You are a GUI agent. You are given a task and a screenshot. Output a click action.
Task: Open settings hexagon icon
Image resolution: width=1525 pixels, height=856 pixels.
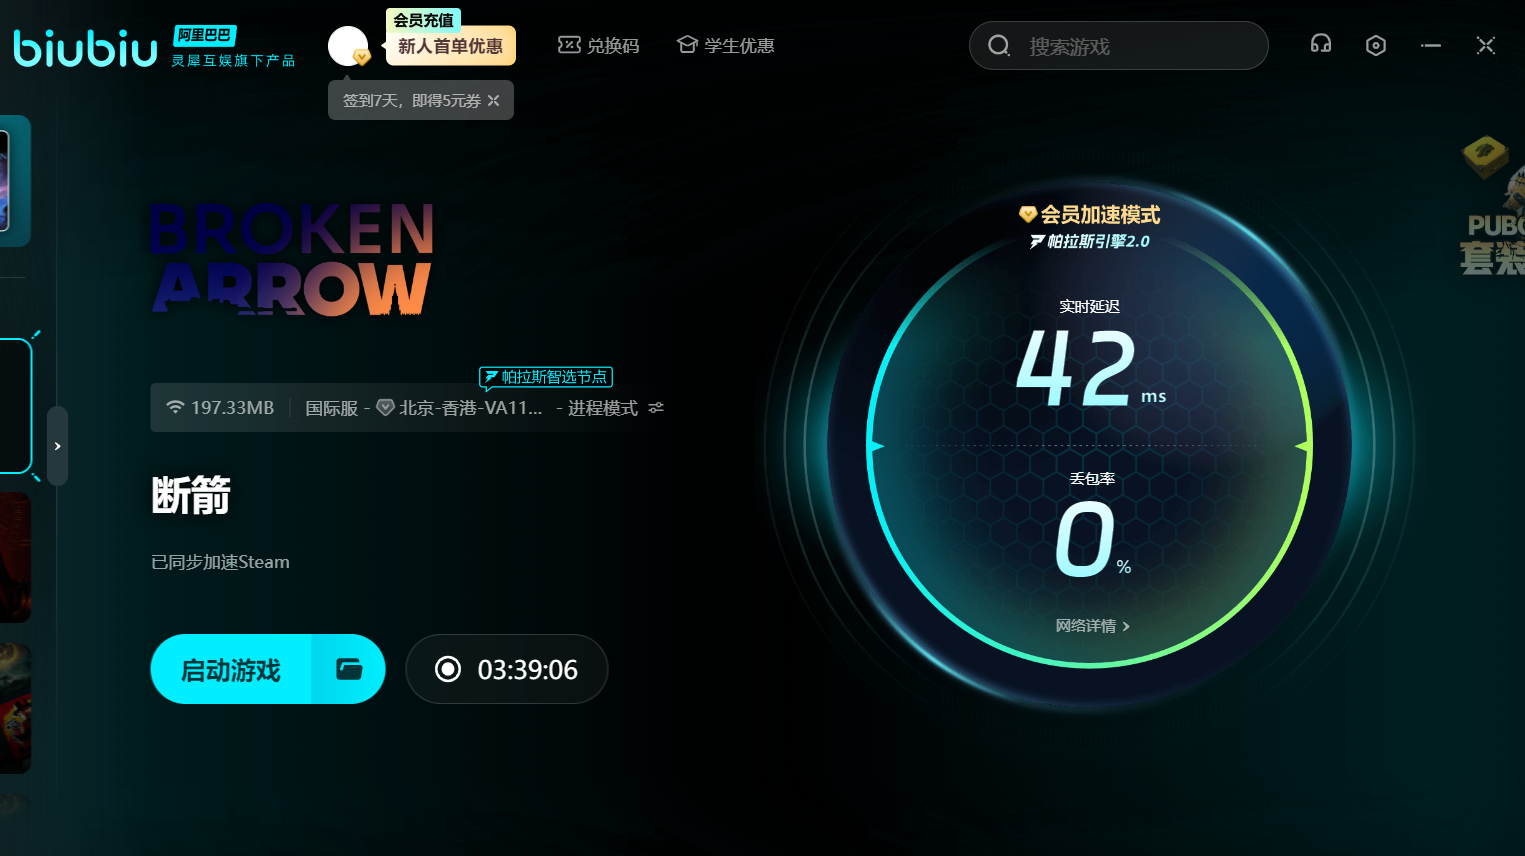tap(1376, 45)
